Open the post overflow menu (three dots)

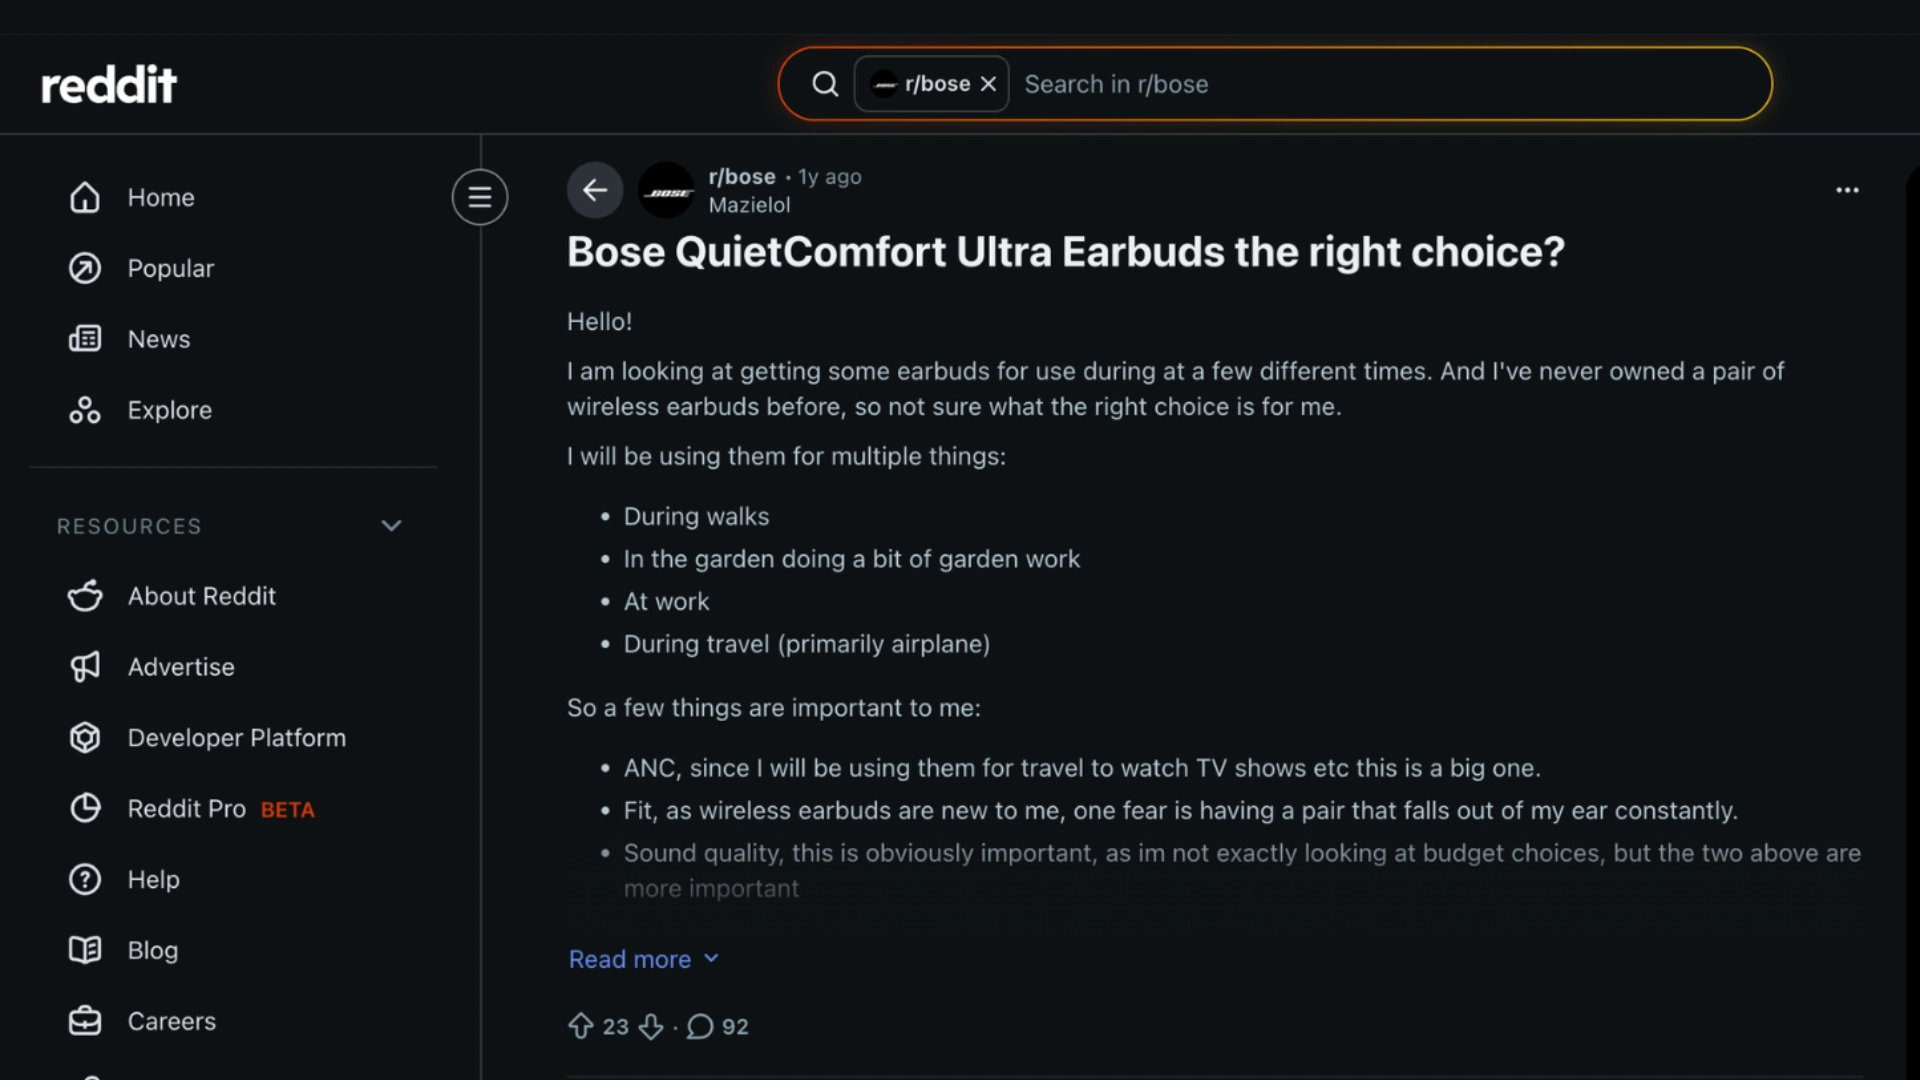click(x=1847, y=190)
